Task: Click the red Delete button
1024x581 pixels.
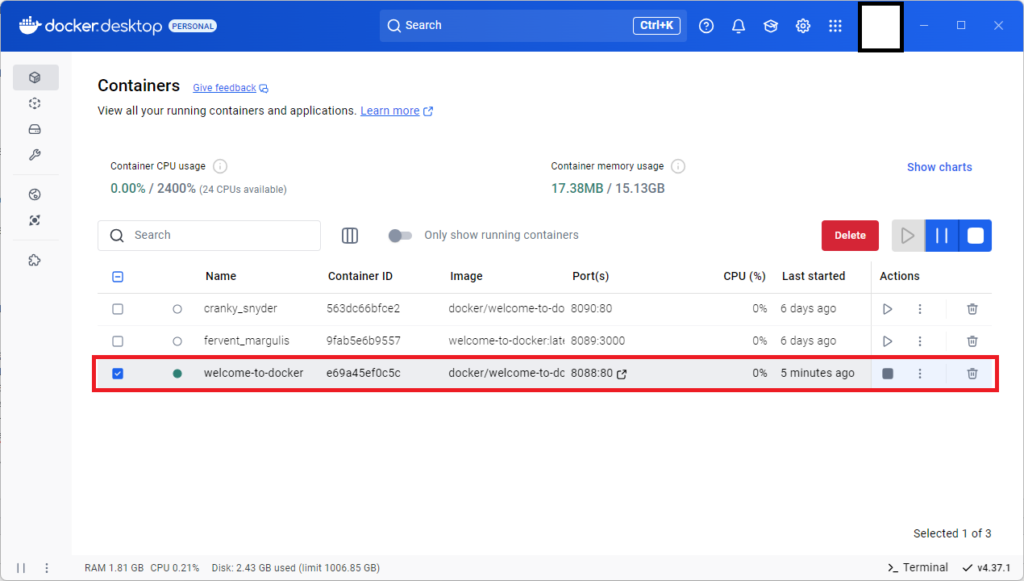Action: (850, 236)
